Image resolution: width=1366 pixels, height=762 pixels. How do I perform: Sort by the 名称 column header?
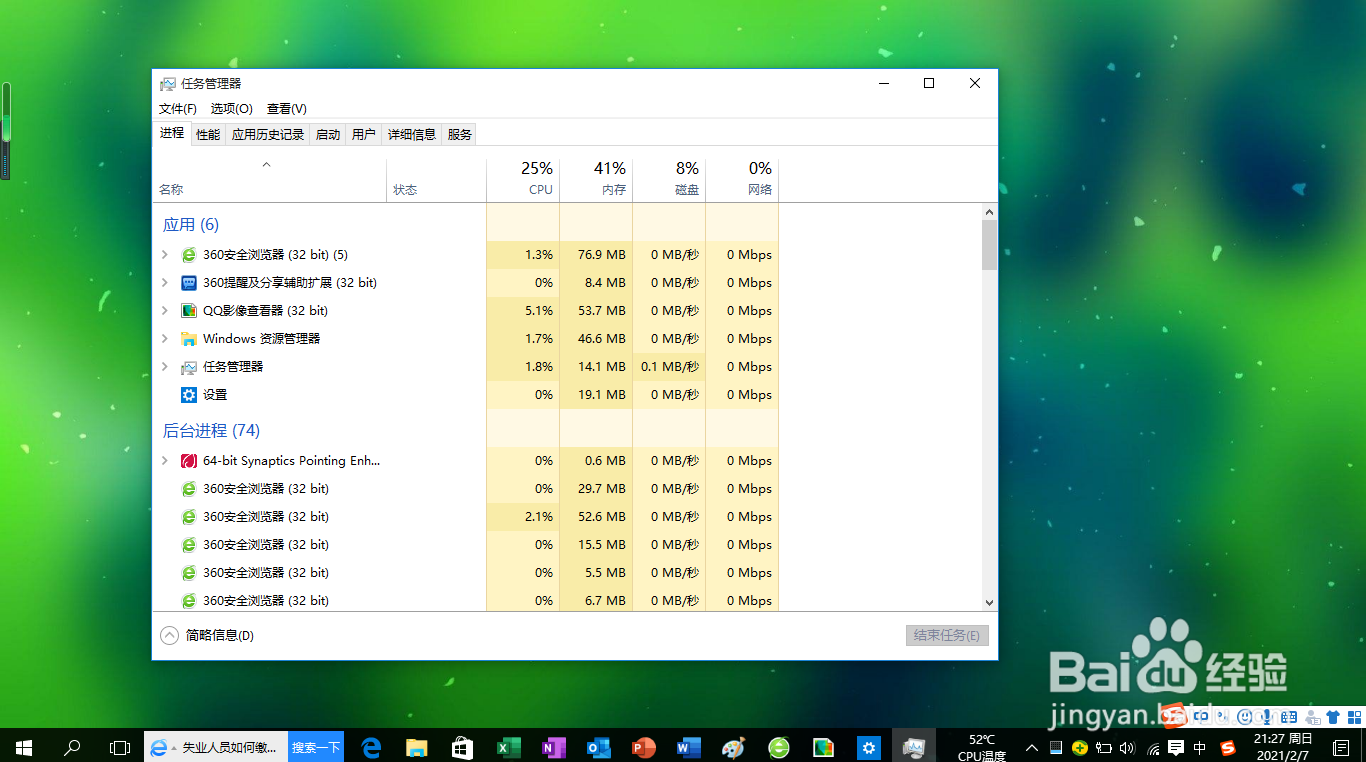pos(269,180)
